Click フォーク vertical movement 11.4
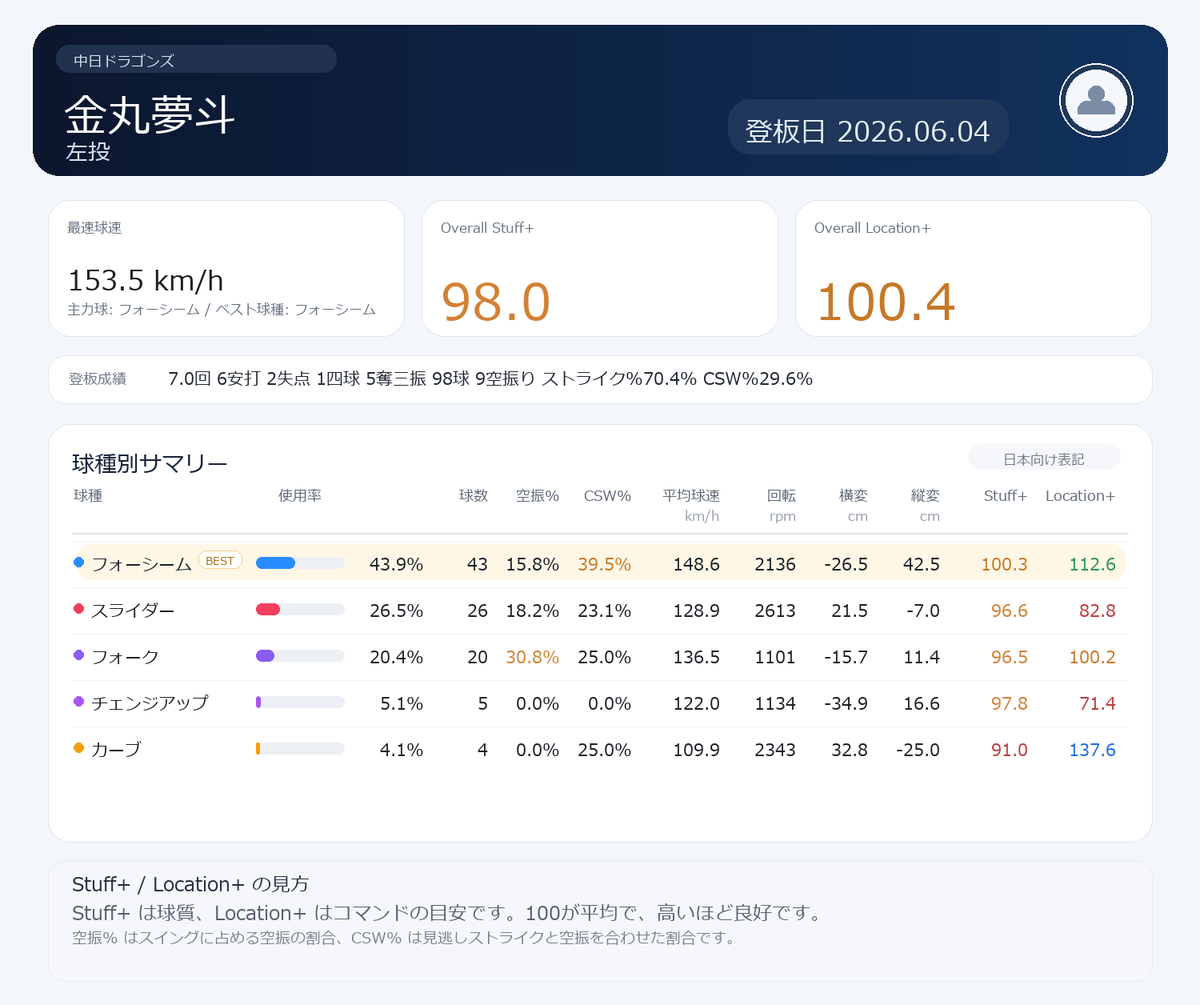 point(921,657)
